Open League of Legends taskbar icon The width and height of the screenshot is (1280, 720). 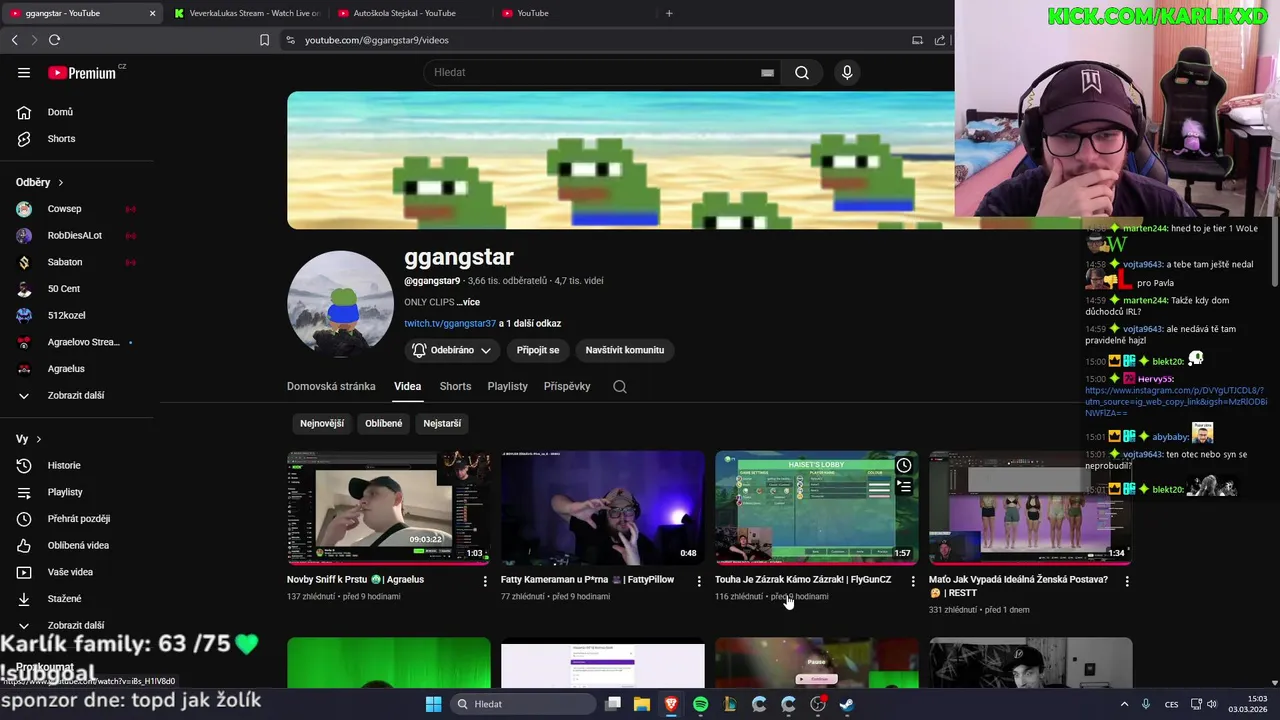click(x=730, y=704)
